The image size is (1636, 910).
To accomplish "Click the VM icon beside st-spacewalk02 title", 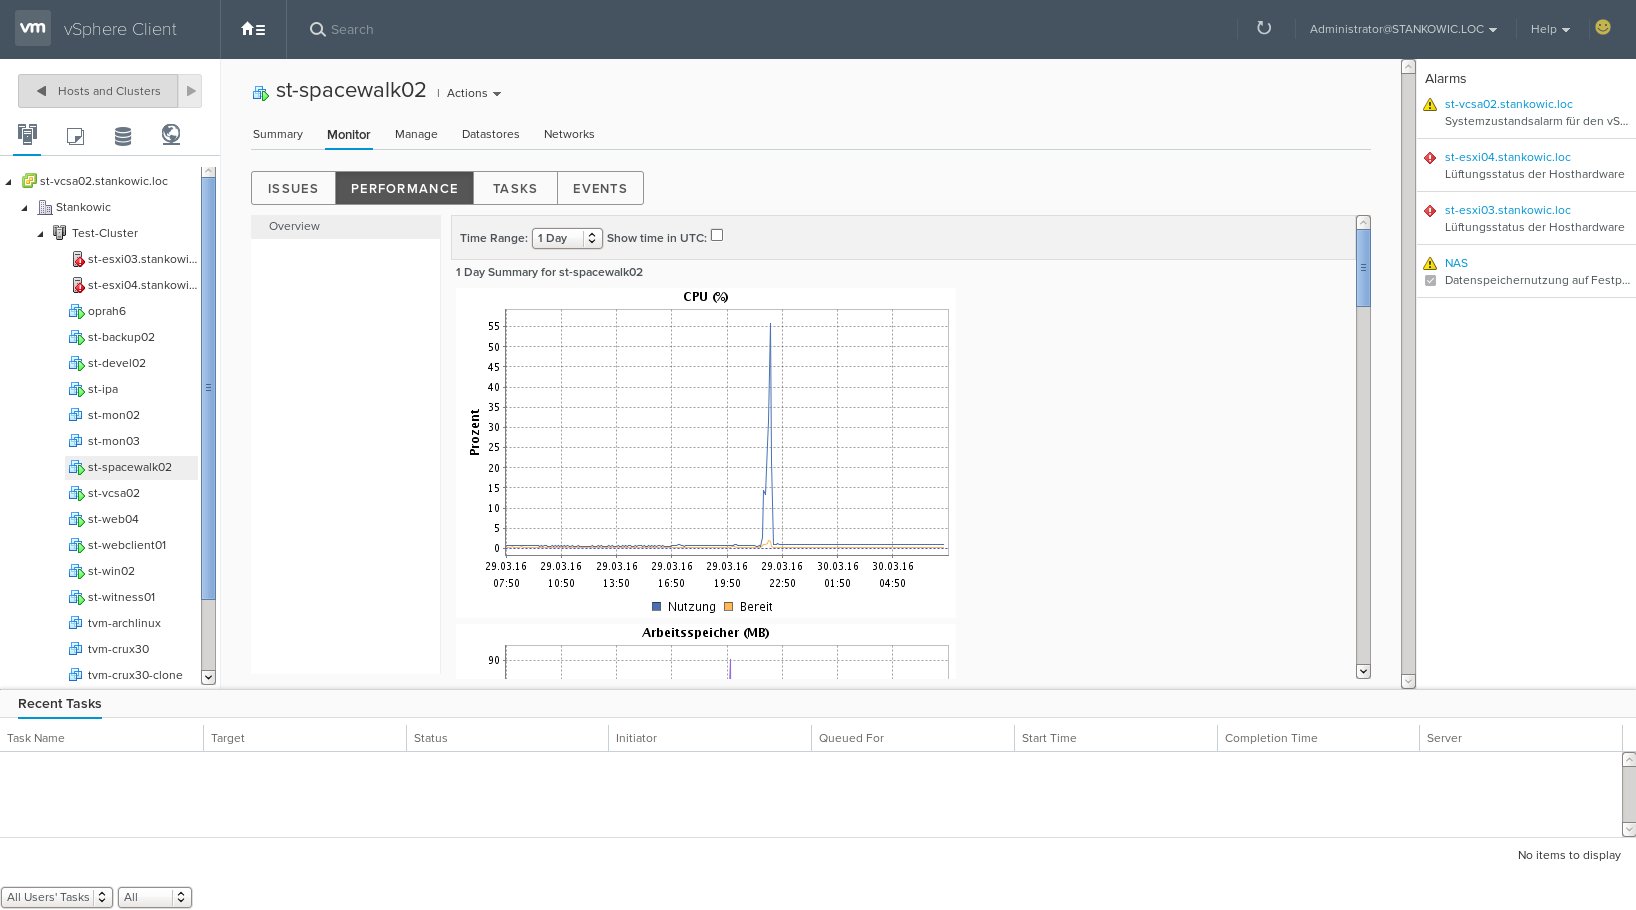I will click(261, 93).
